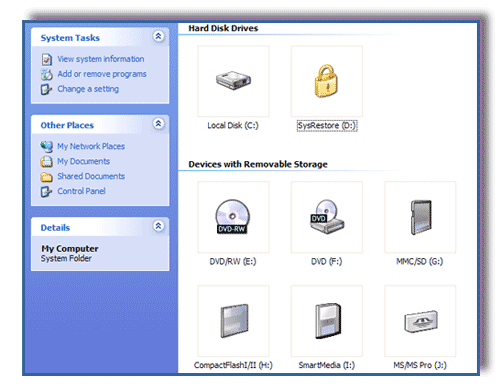Open the Control Panel link
Viewport: 500px width, 389px height.
pos(81,191)
